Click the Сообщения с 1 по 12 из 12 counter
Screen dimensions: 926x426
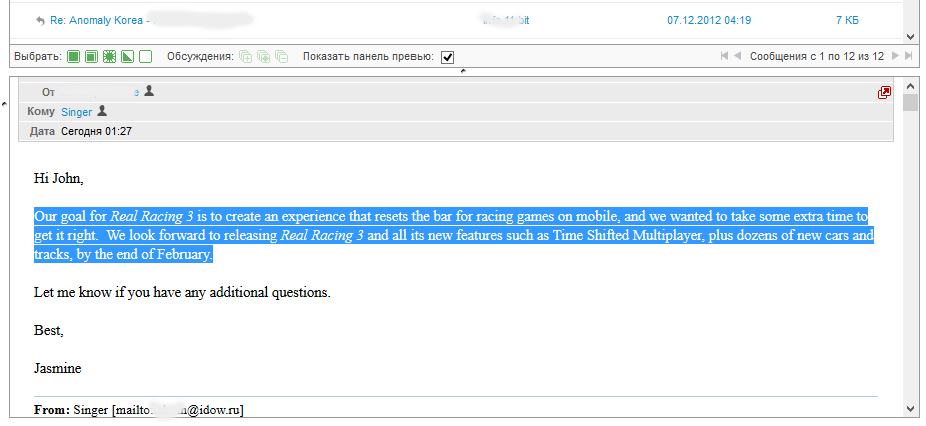817,56
